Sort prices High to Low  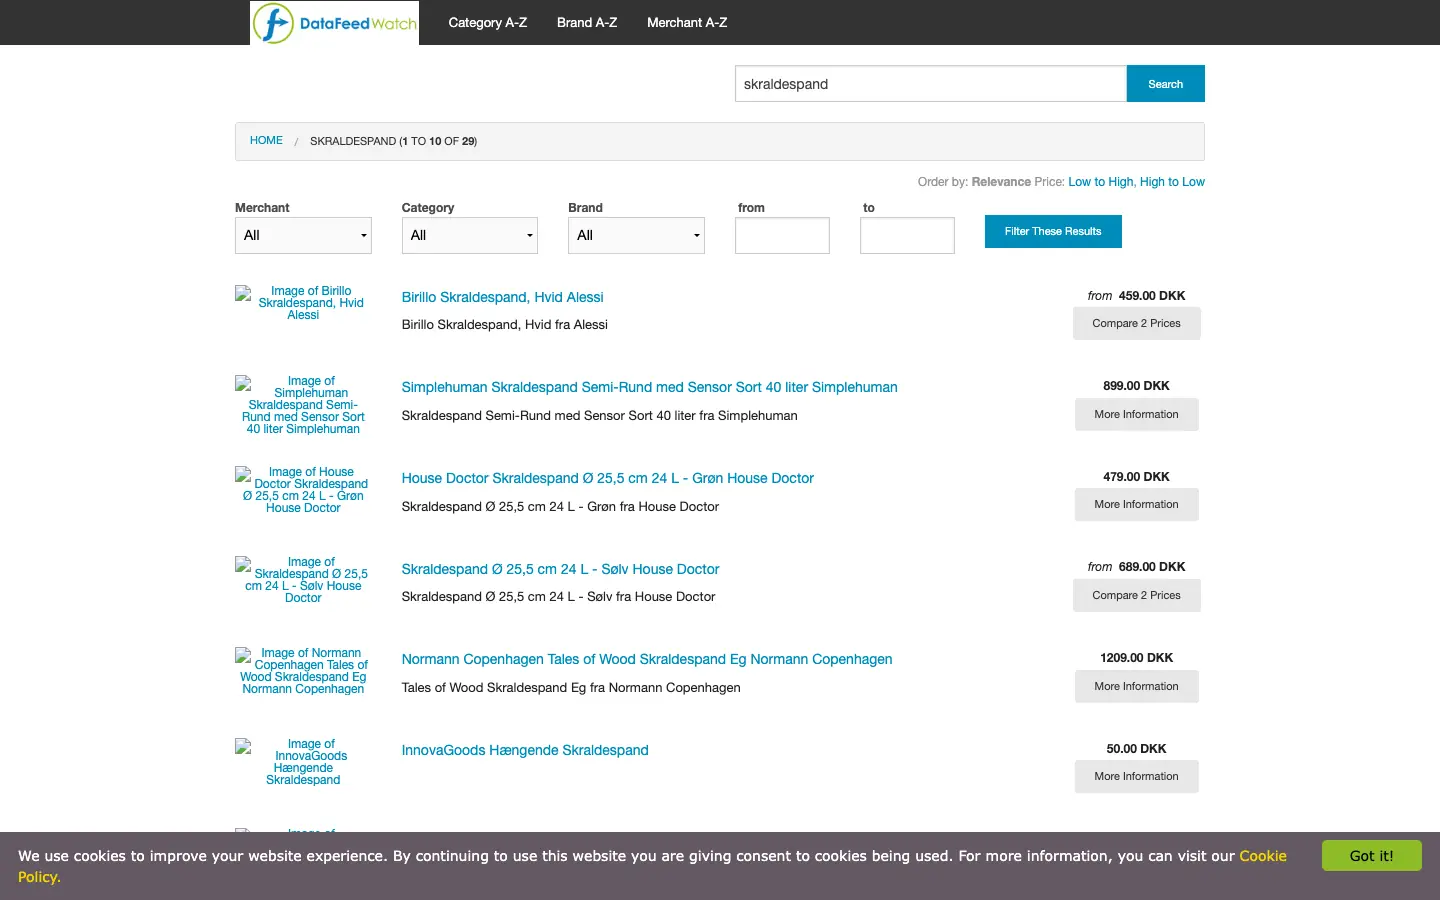[x=1172, y=182]
